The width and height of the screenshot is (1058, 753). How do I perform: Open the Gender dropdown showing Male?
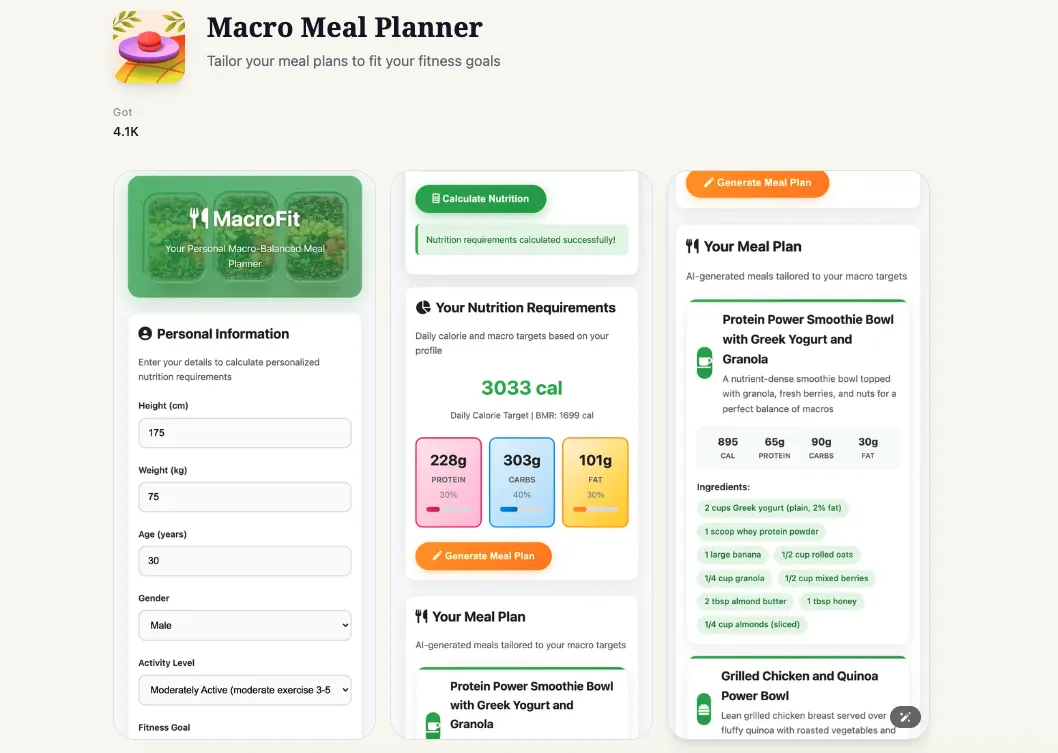(x=245, y=625)
